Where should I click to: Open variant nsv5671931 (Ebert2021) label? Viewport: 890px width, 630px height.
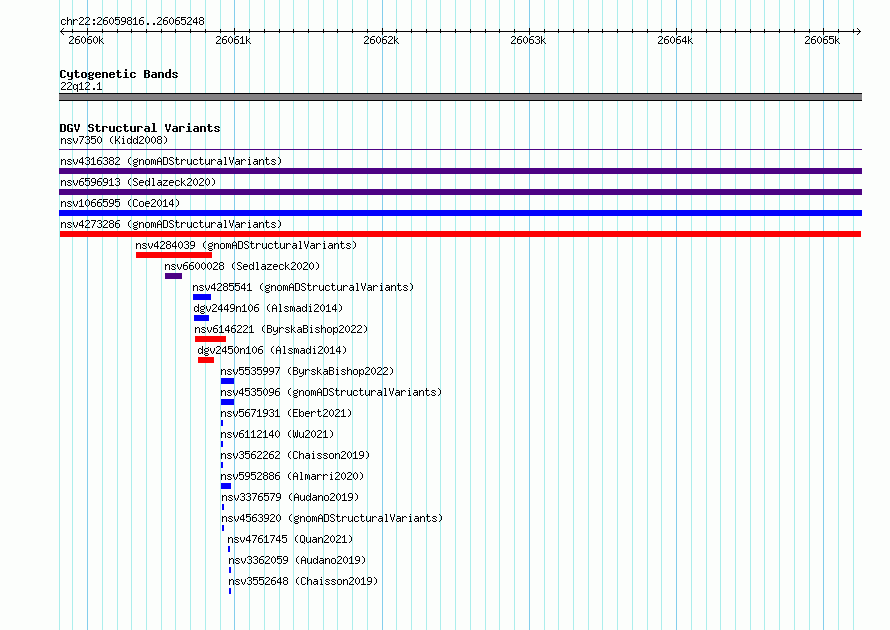(x=286, y=413)
